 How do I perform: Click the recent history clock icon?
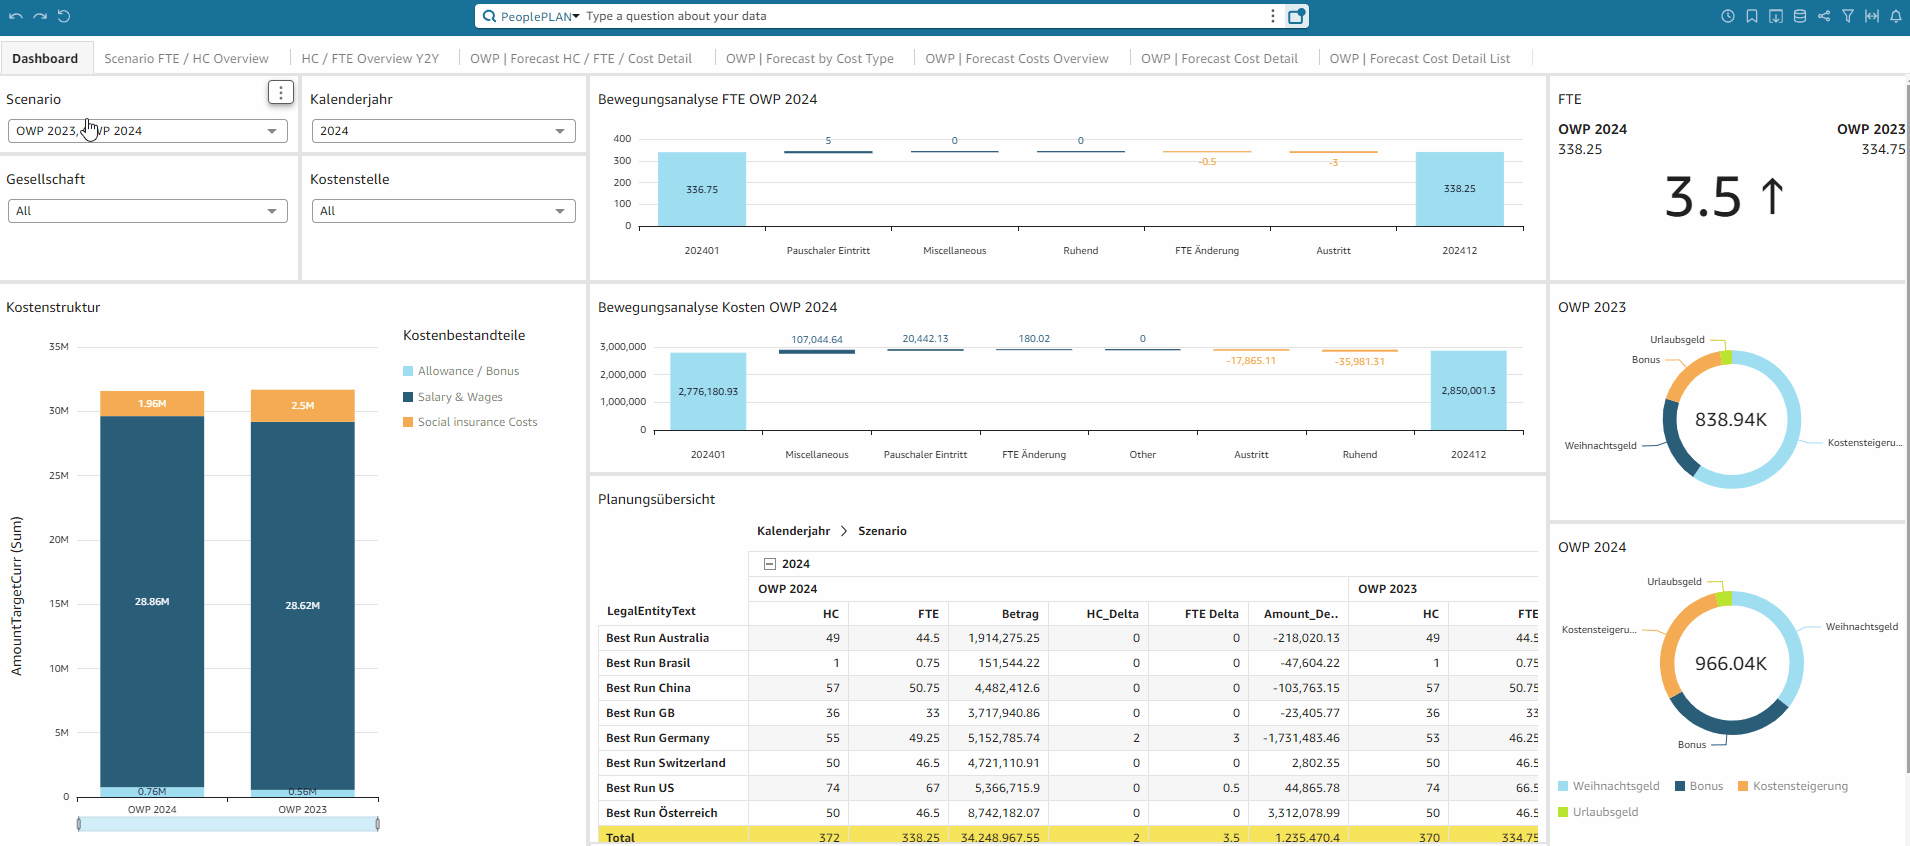pyautogui.click(x=1728, y=16)
